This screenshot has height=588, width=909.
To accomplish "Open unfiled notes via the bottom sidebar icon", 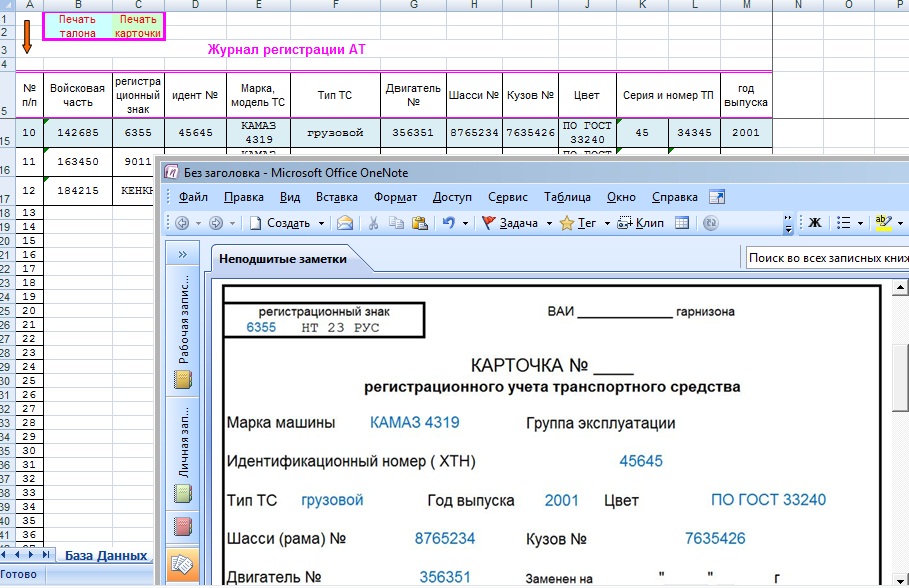I will pyautogui.click(x=183, y=564).
